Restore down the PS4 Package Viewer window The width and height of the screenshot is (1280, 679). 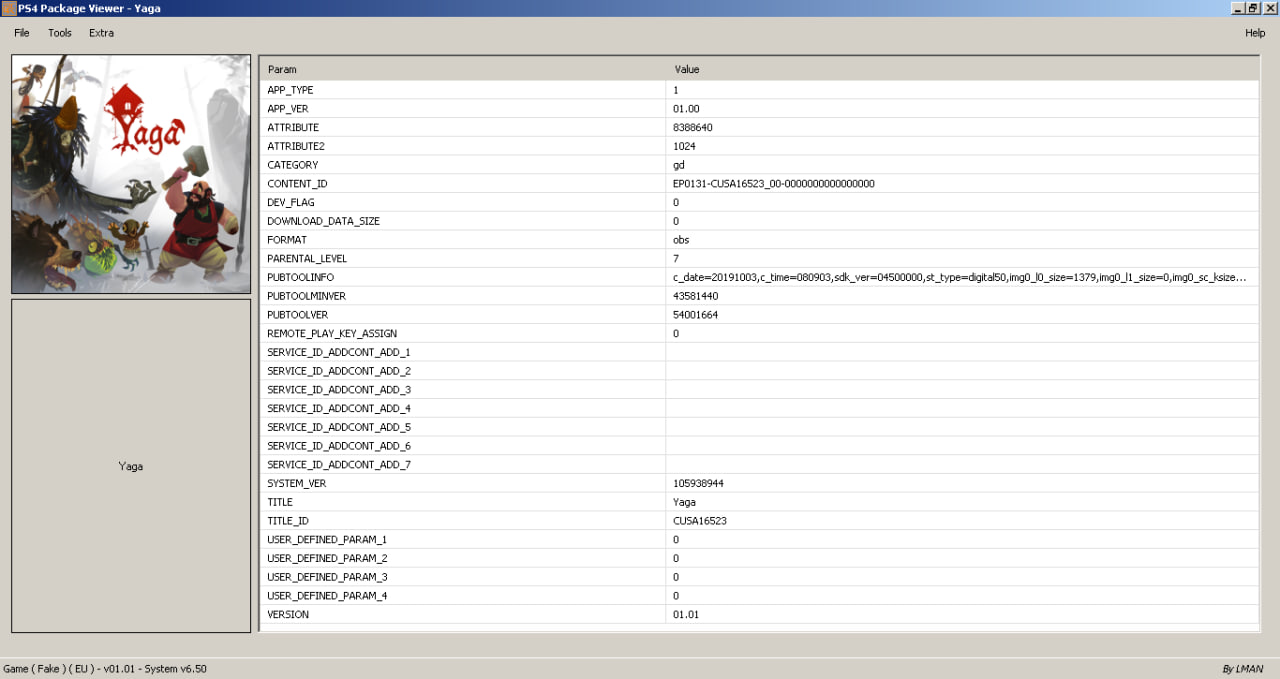pos(1253,8)
